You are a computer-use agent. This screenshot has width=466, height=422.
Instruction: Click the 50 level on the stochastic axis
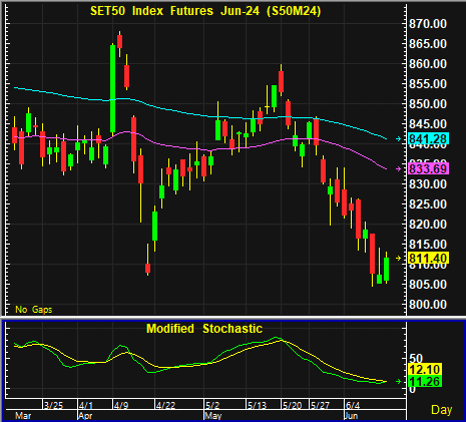[x=416, y=359]
